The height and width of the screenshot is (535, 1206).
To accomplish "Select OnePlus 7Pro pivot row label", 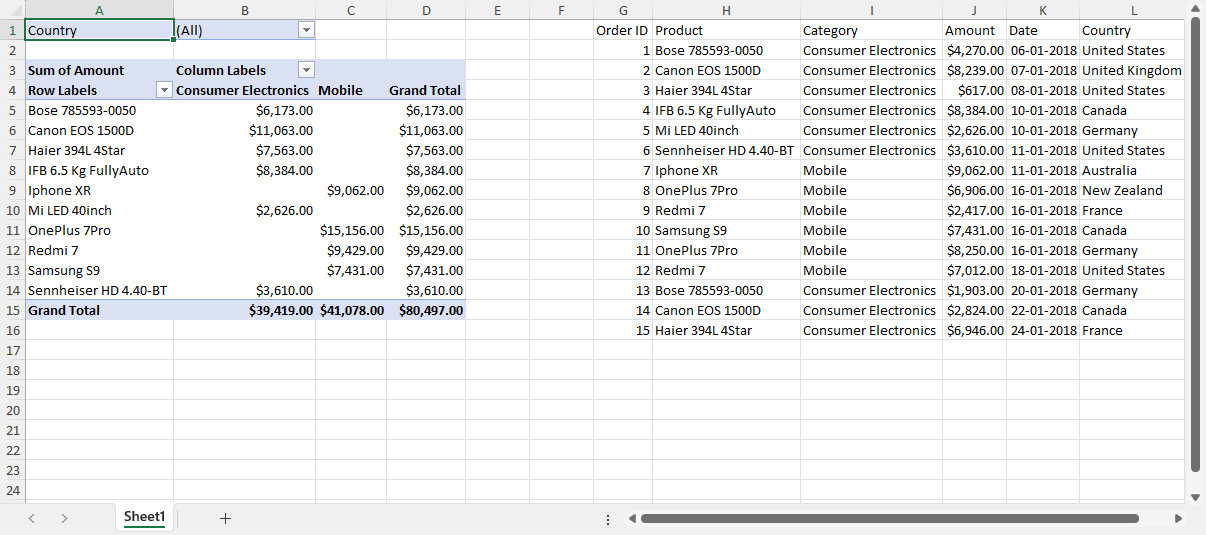I will click(99, 230).
